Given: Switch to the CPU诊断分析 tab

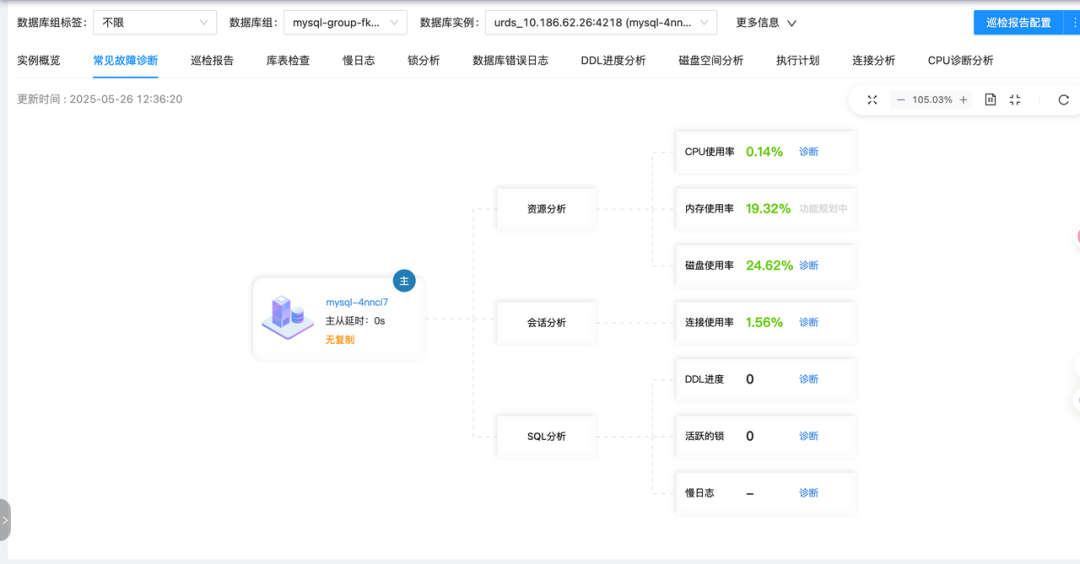Looking at the screenshot, I should [x=960, y=61].
